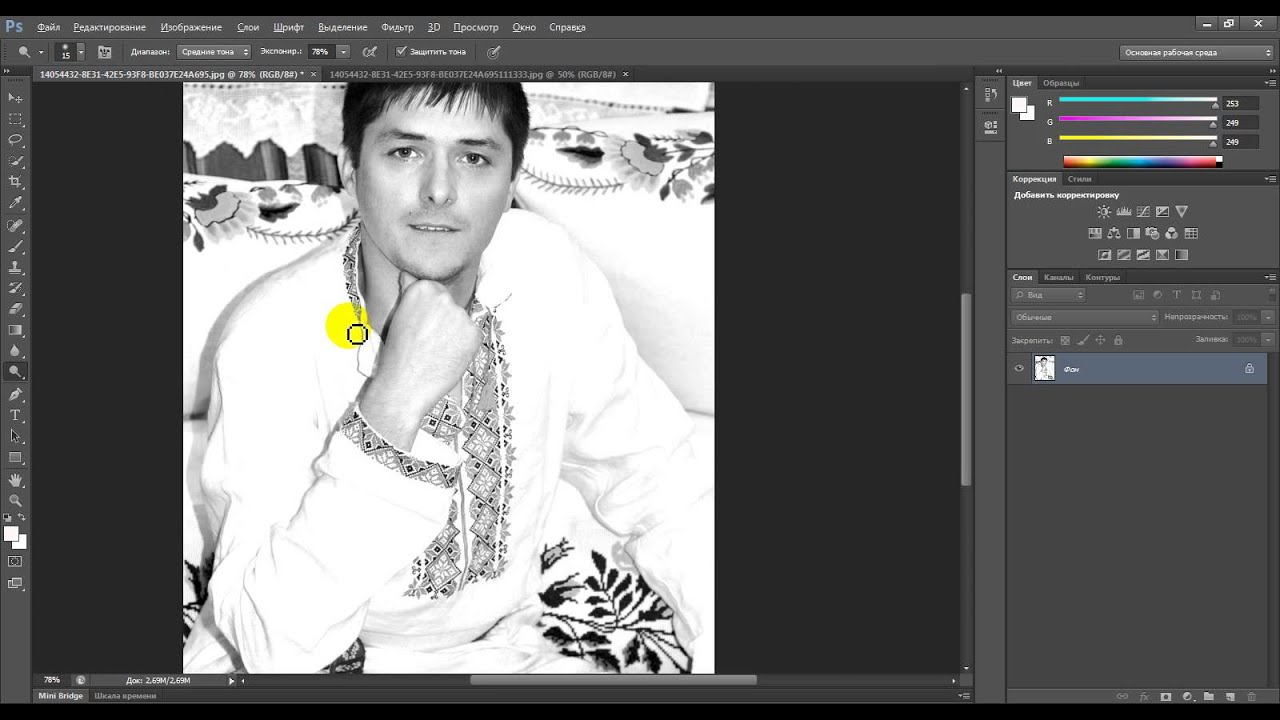Open the Color panel flyout menu
1280x720 pixels.
click(1270, 83)
